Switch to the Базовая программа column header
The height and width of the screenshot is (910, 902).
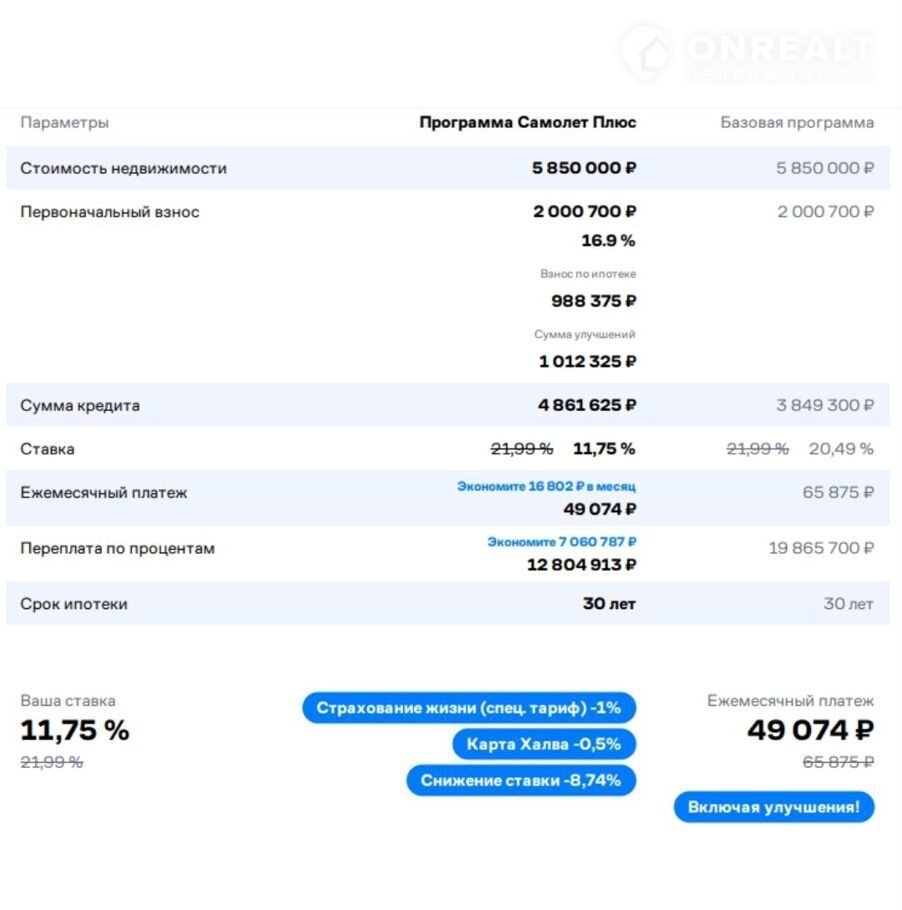point(797,123)
